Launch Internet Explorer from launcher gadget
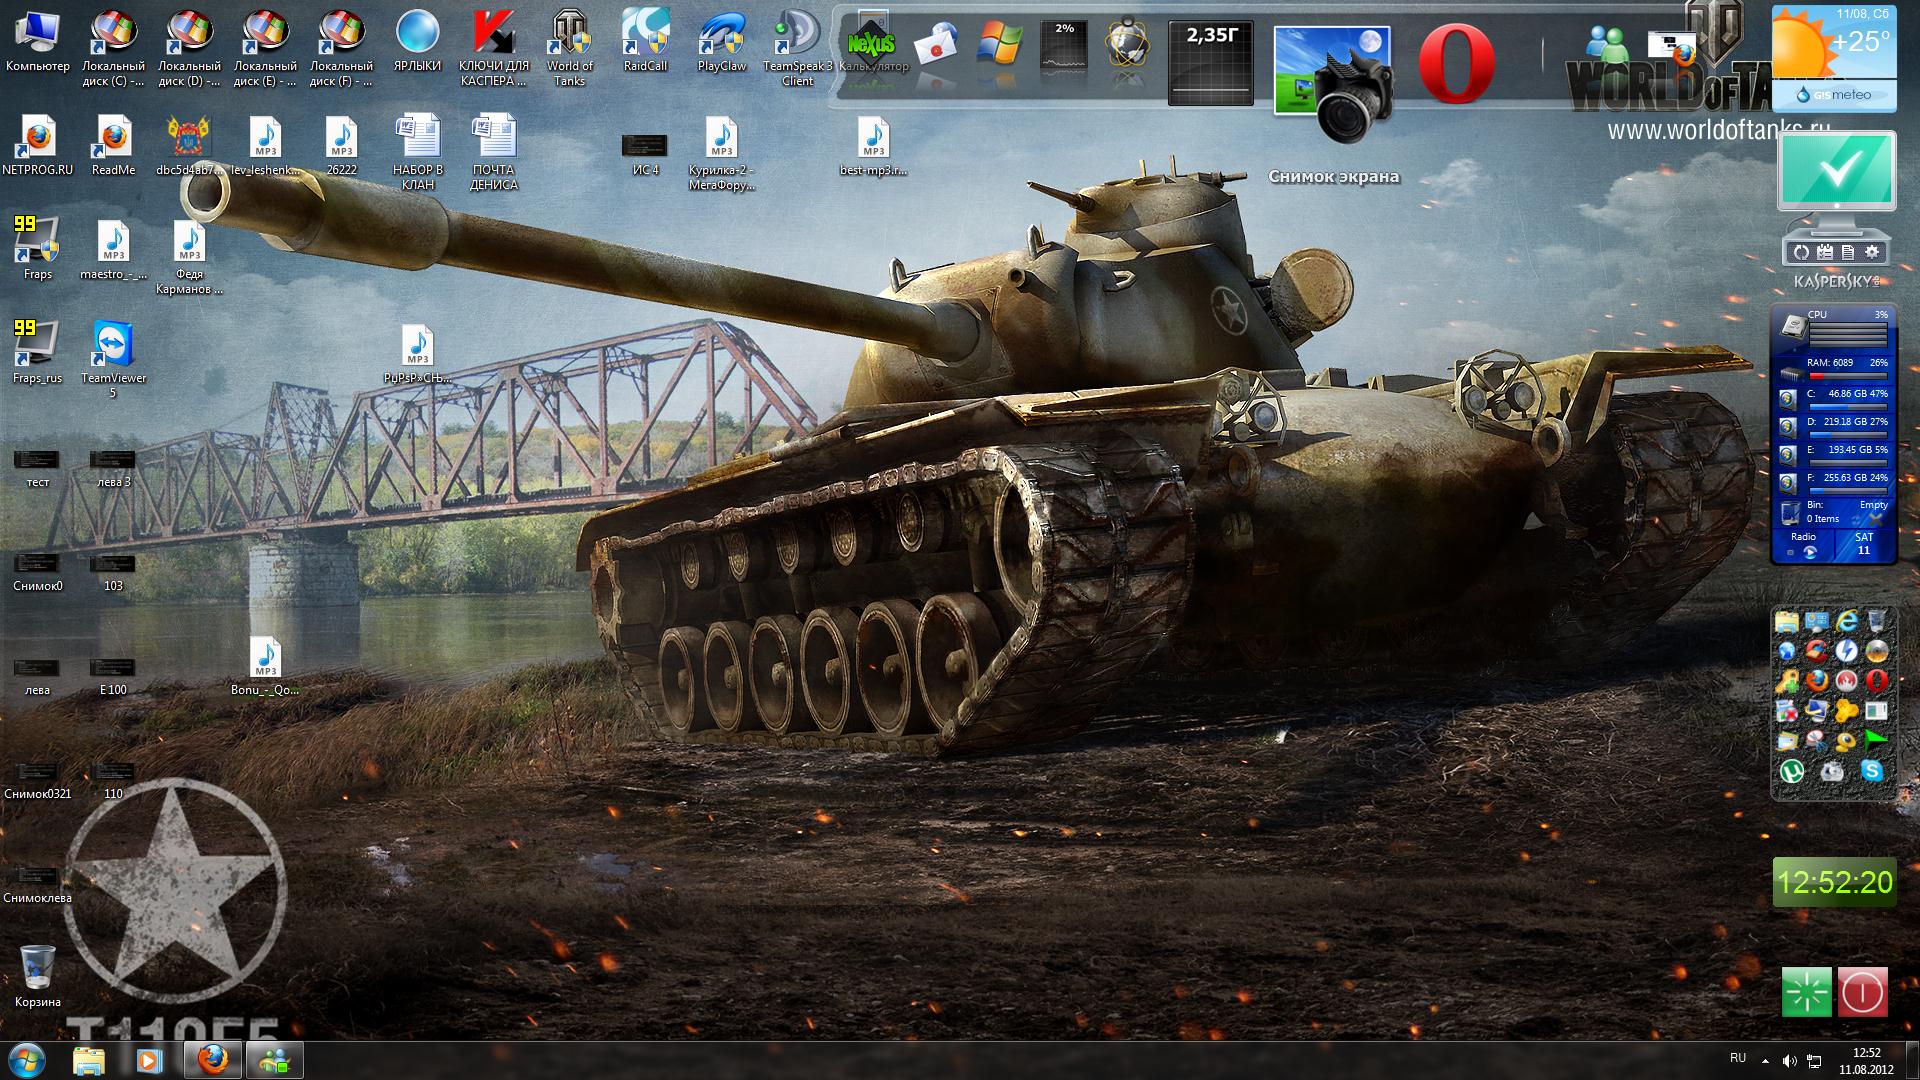1920x1080 pixels. [x=1847, y=621]
